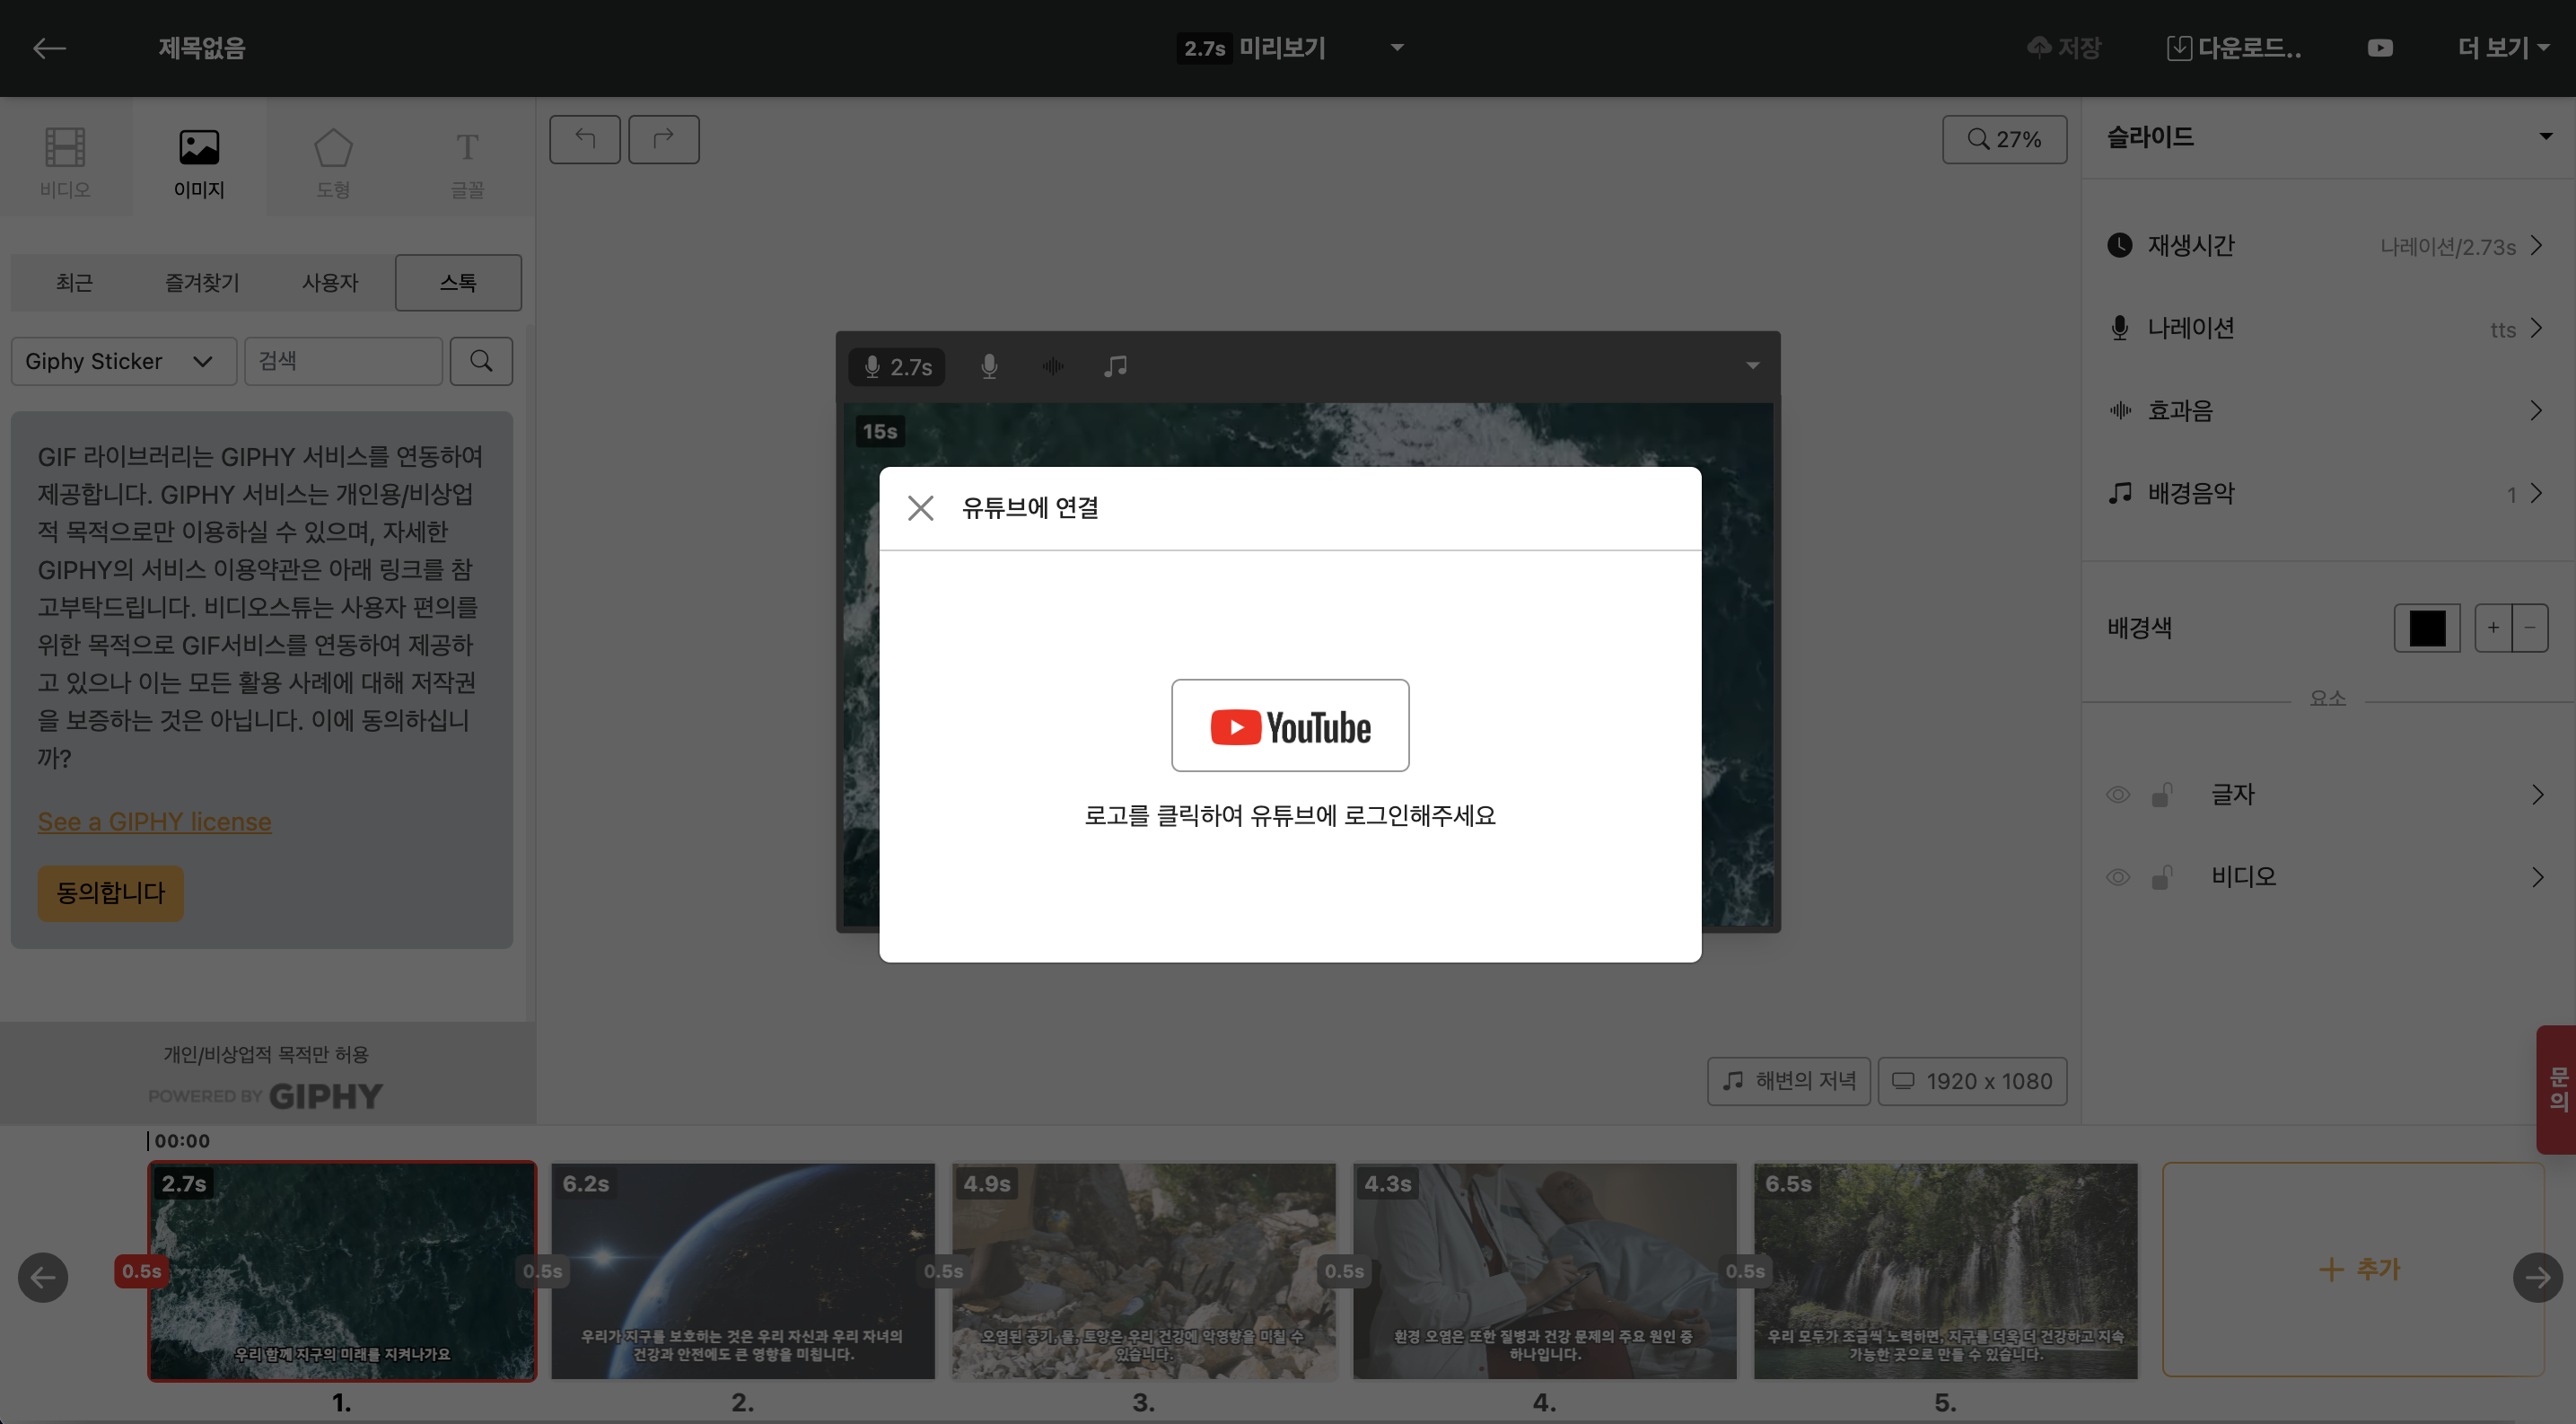Open the 27% zoom control
Screen dimensions: 2576x1424
pos(2004,139)
